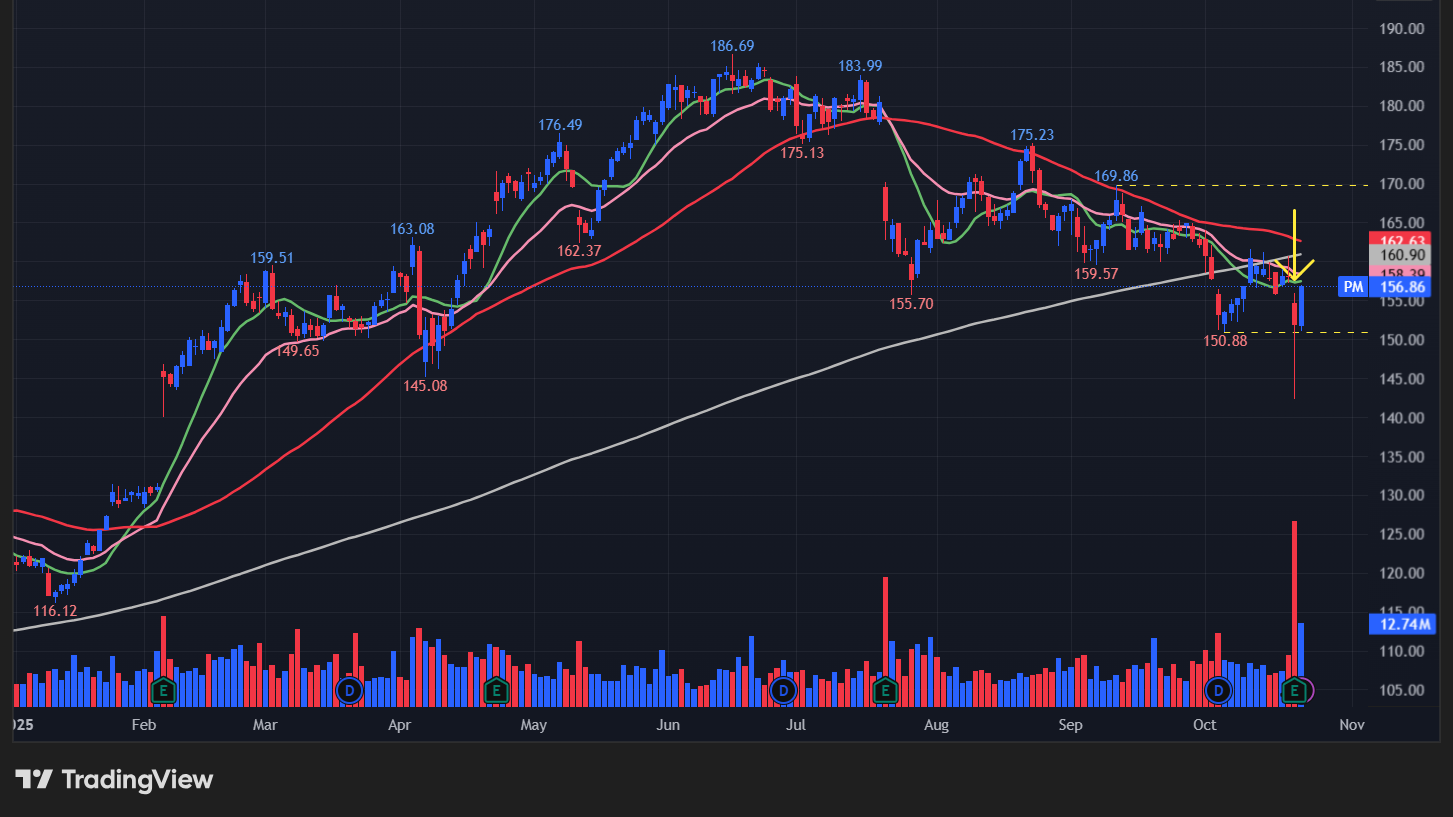The height and width of the screenshot is (817, 1453).
Task: Click the latest earnings E marker in October
Action: click(1296, 690)
